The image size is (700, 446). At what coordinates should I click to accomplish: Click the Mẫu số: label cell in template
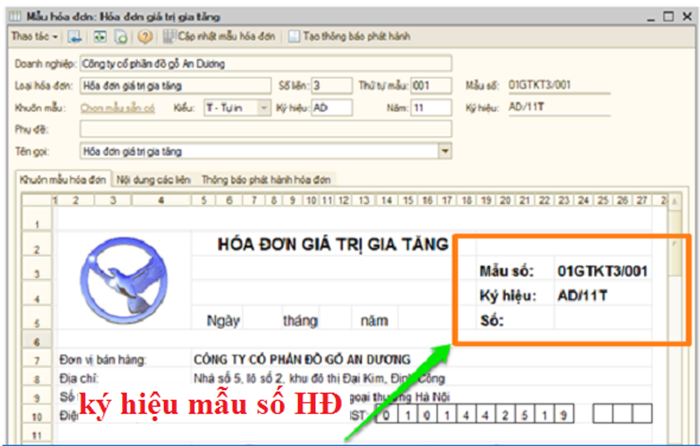tap(507, 271)
